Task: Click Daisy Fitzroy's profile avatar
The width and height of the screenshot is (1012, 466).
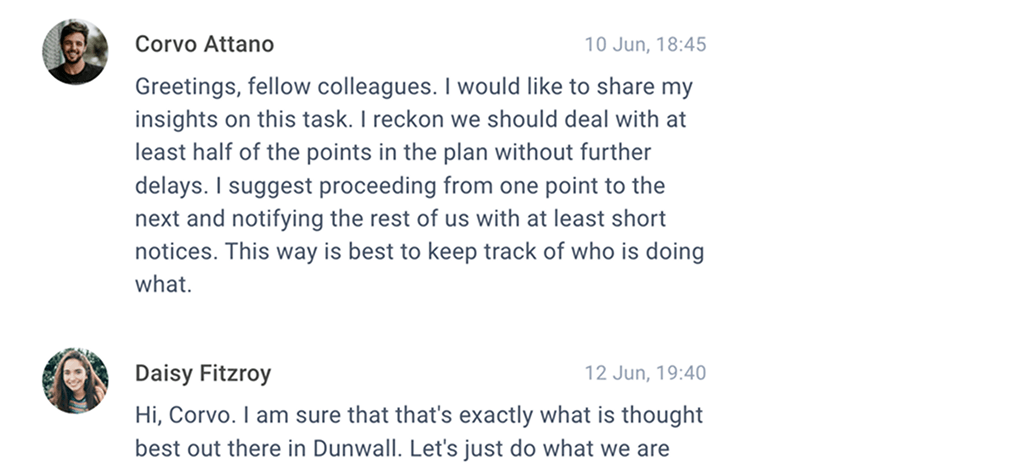Action: 74,381
